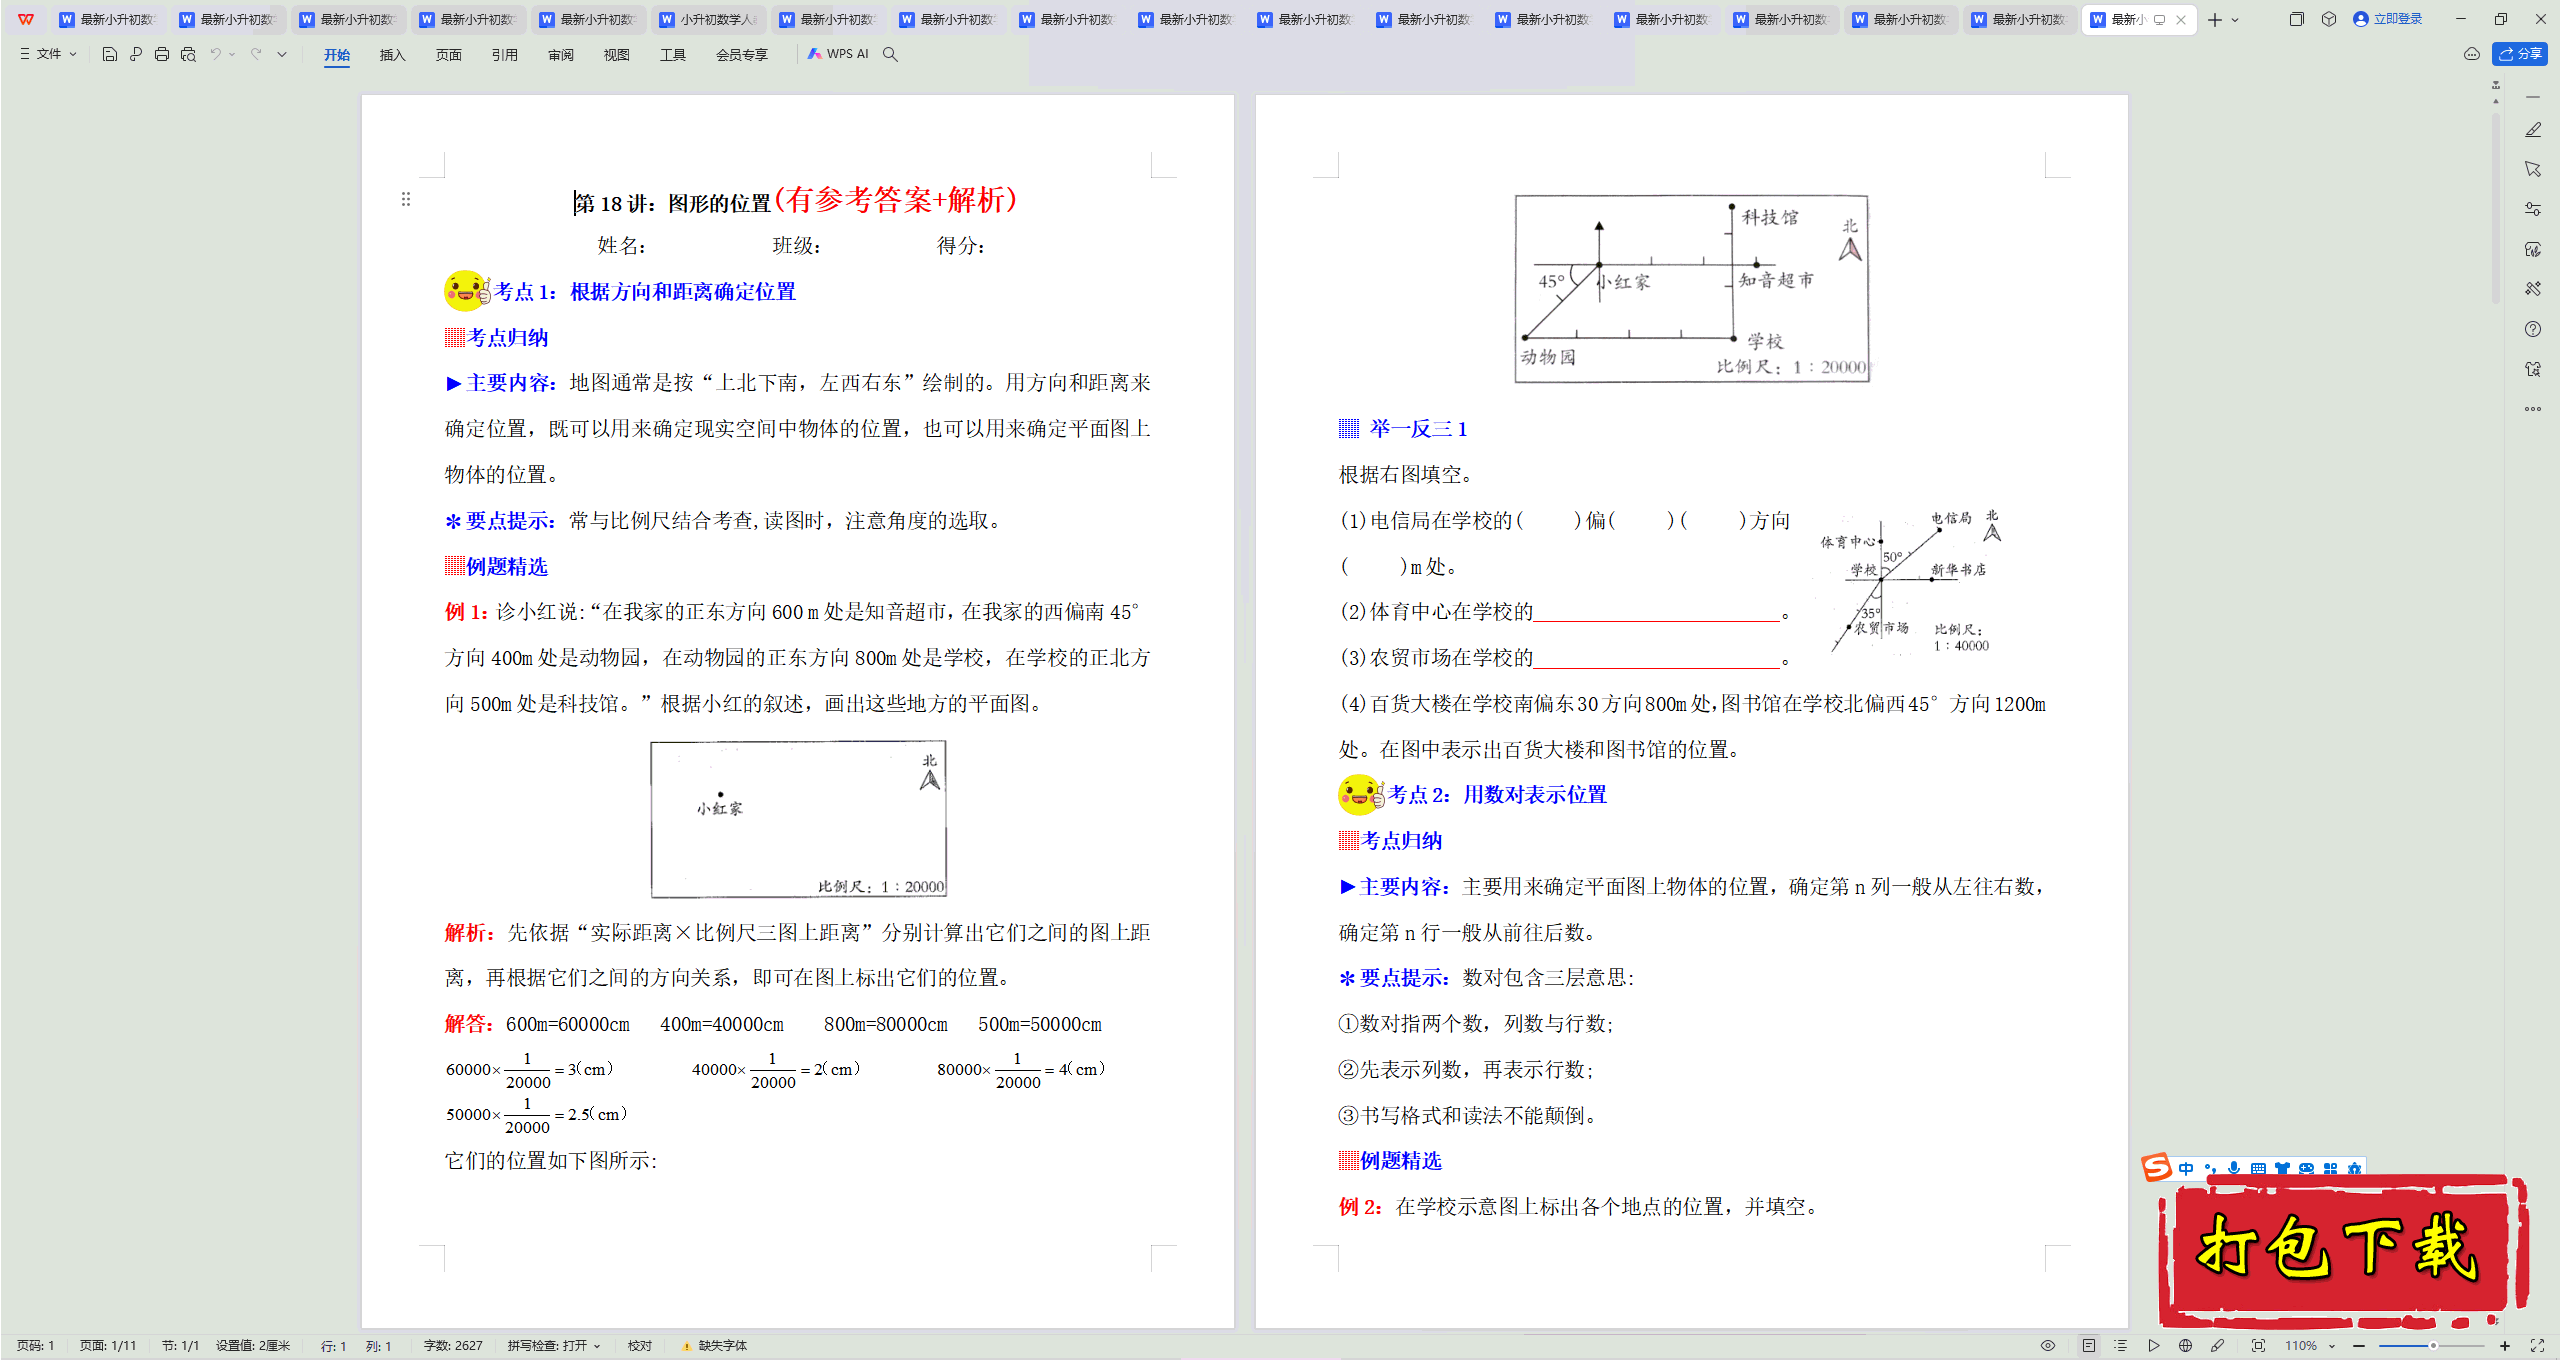
Task: Toggle spell check setting in status bar
Action: (x=554, y=1346)
